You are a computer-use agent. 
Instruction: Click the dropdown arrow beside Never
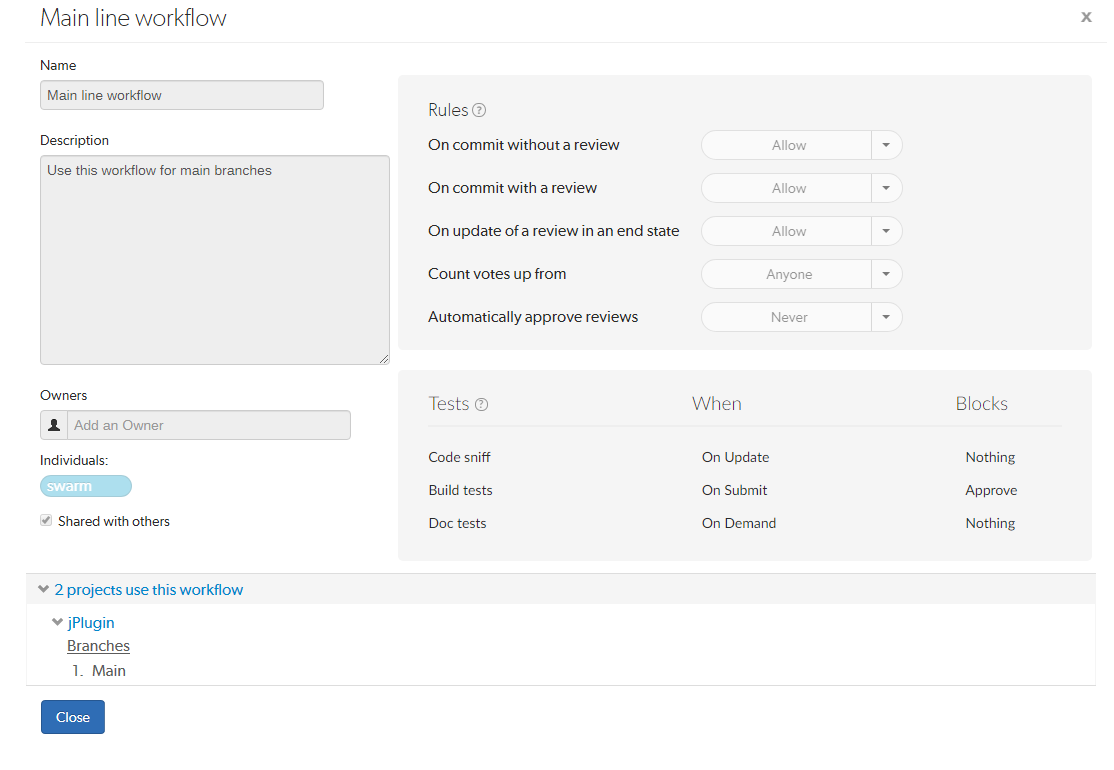click(886, 317)
